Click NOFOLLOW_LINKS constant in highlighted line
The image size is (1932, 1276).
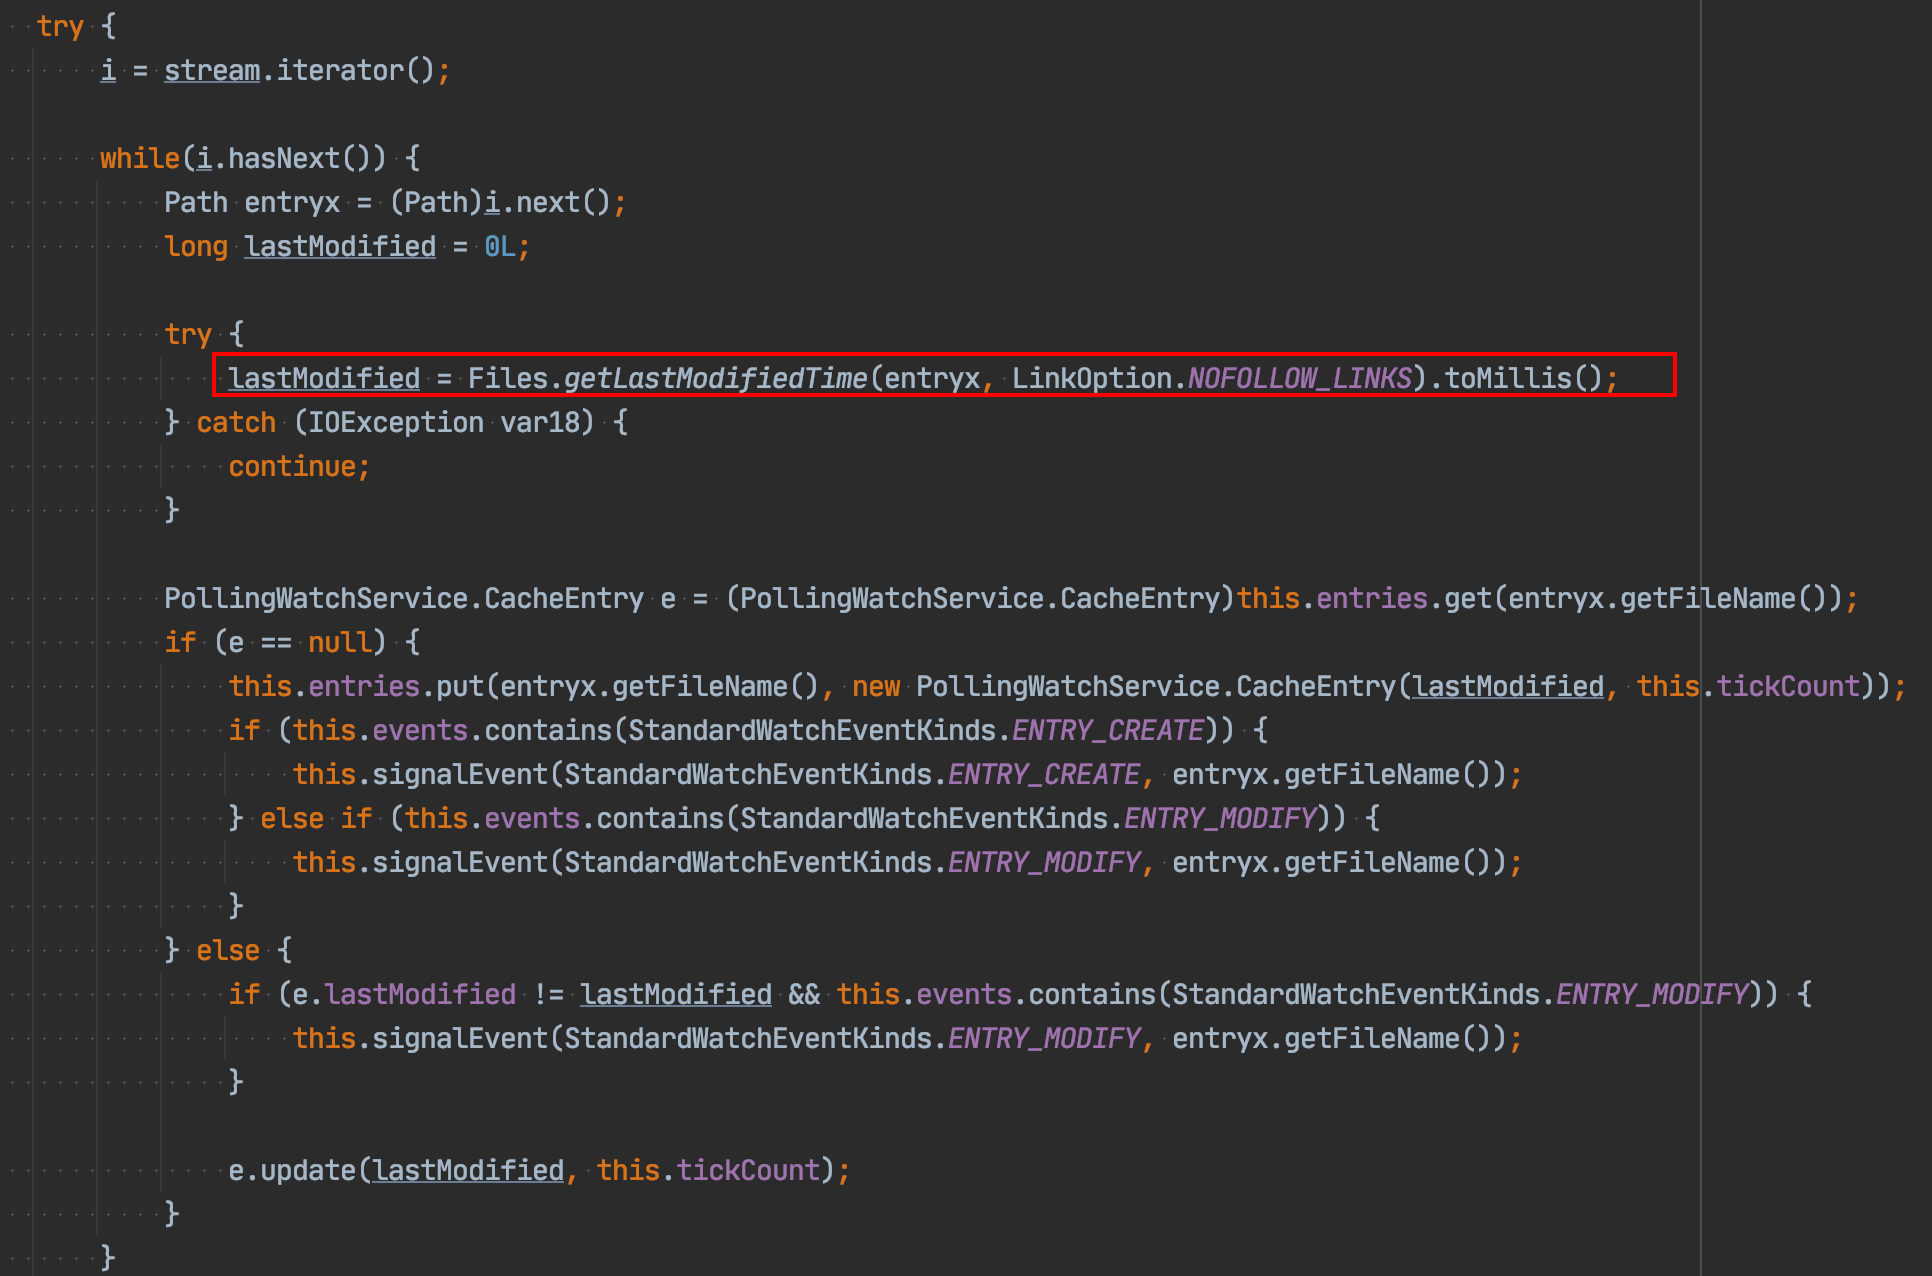coord(1300,378)
